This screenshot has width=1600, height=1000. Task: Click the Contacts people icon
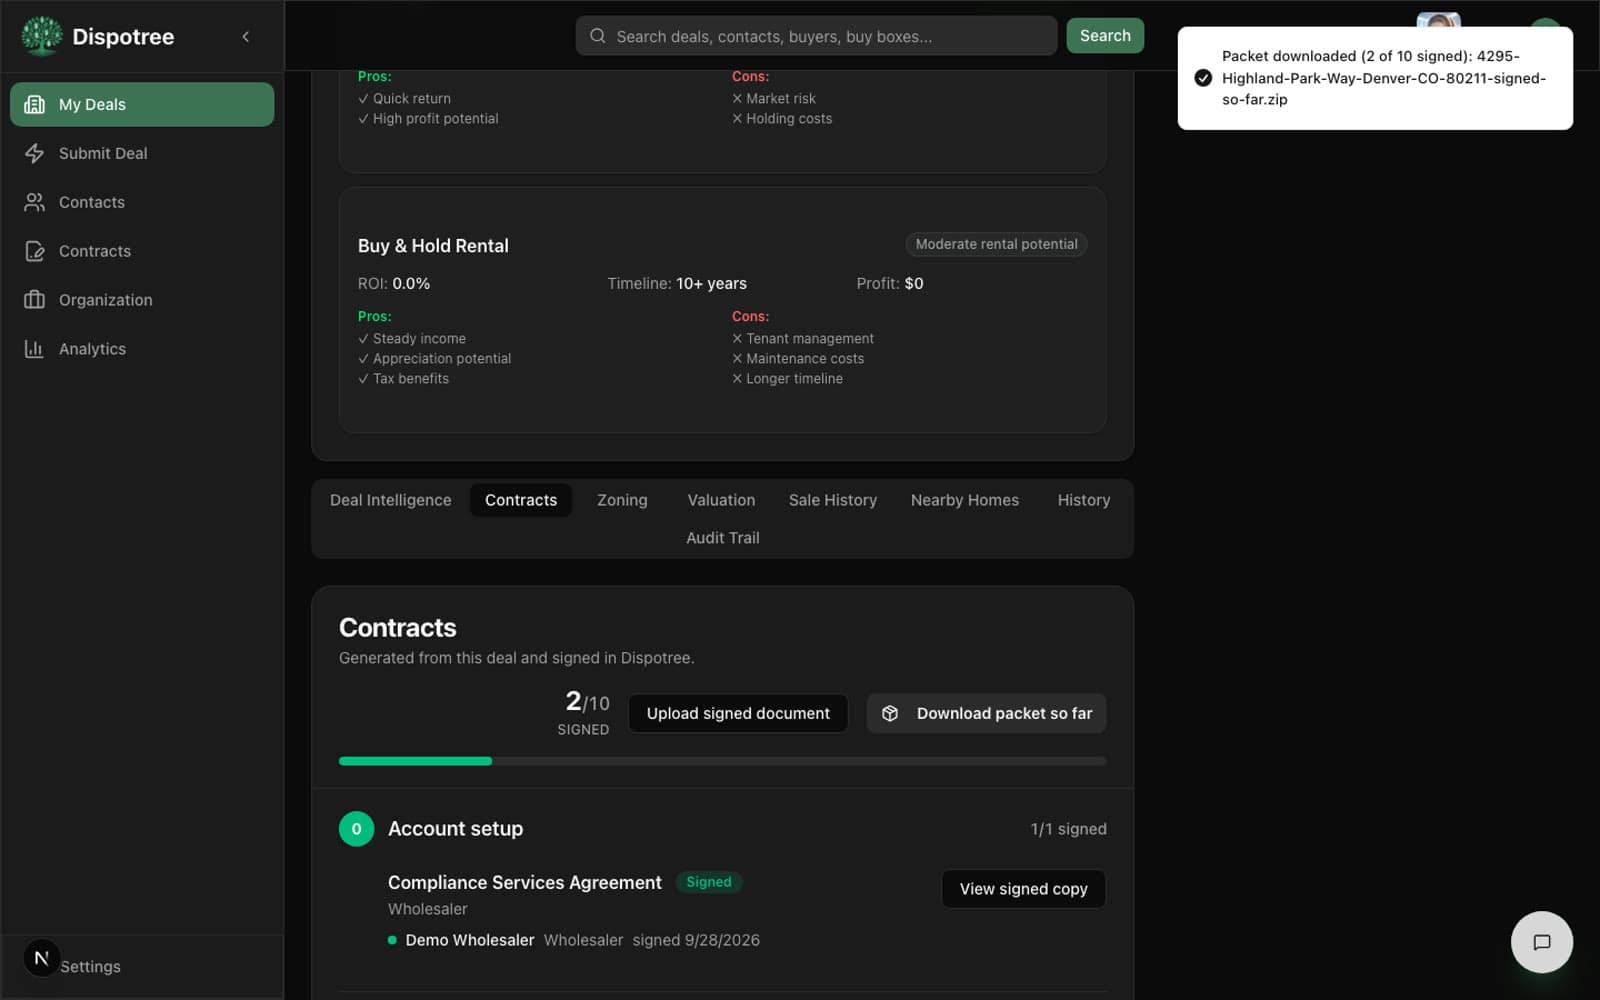pyautogui.click(x=34, y=202)
